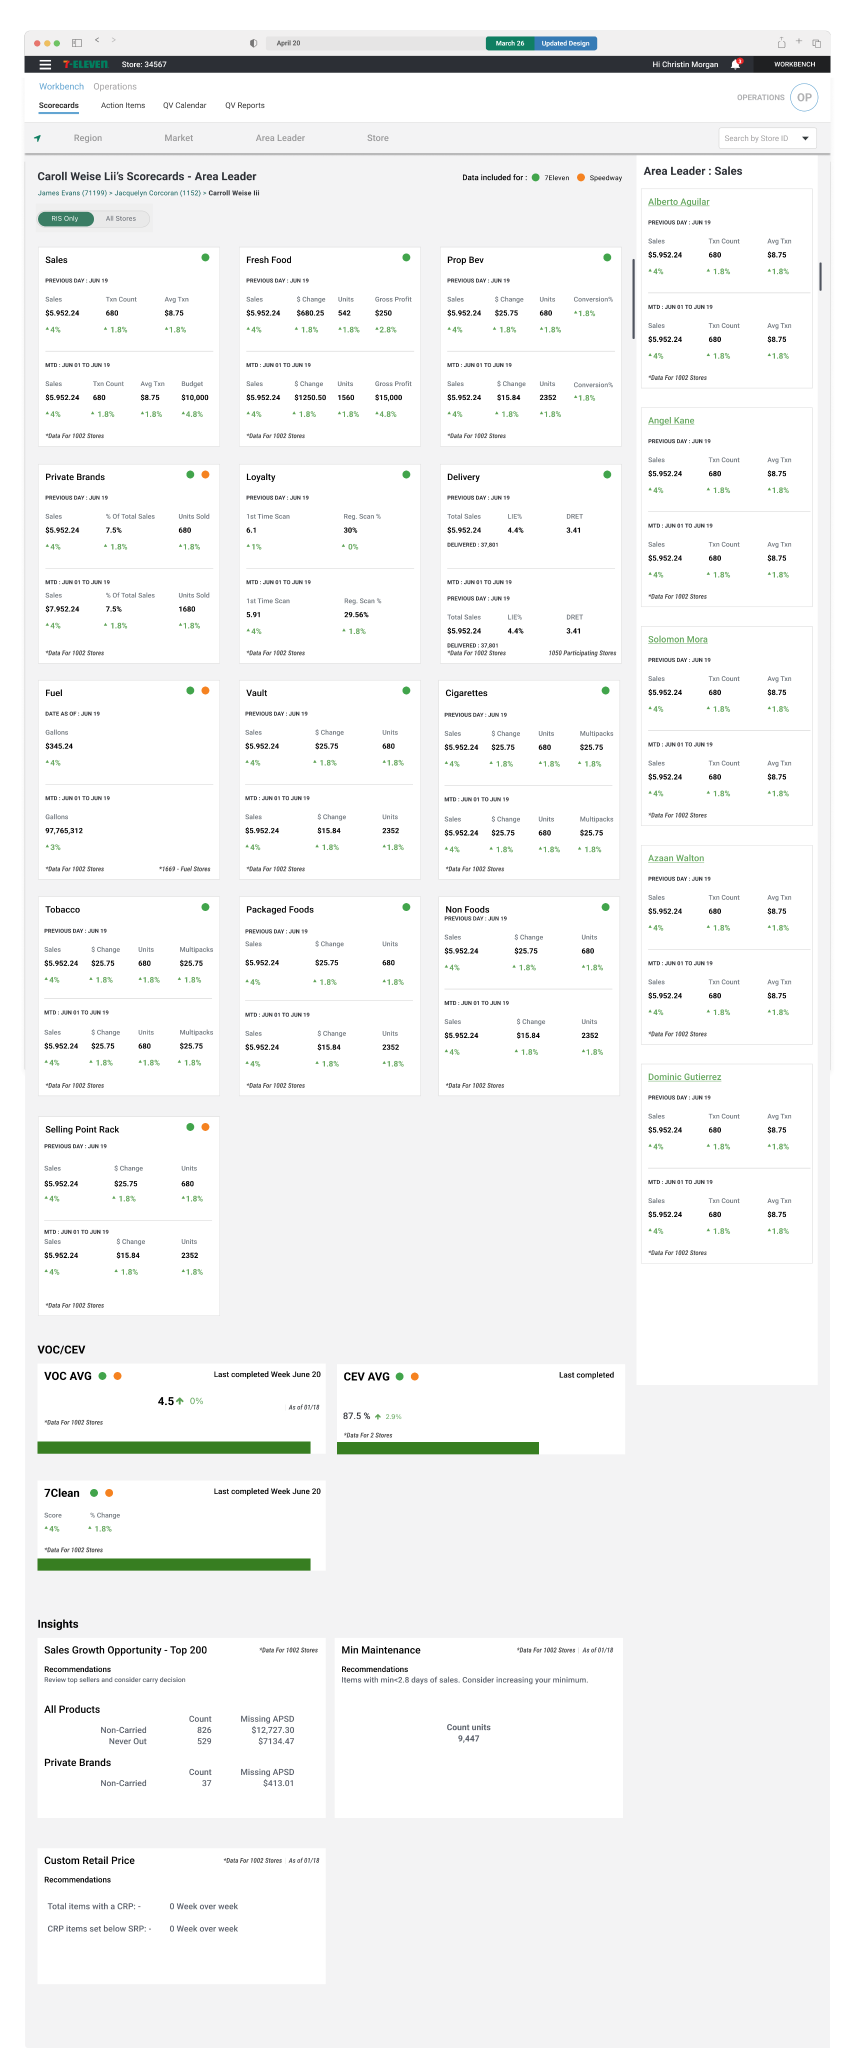Open the QV Calendar tab
The width and height of the screenshot is (867, 2048).
tap(185, 105)
